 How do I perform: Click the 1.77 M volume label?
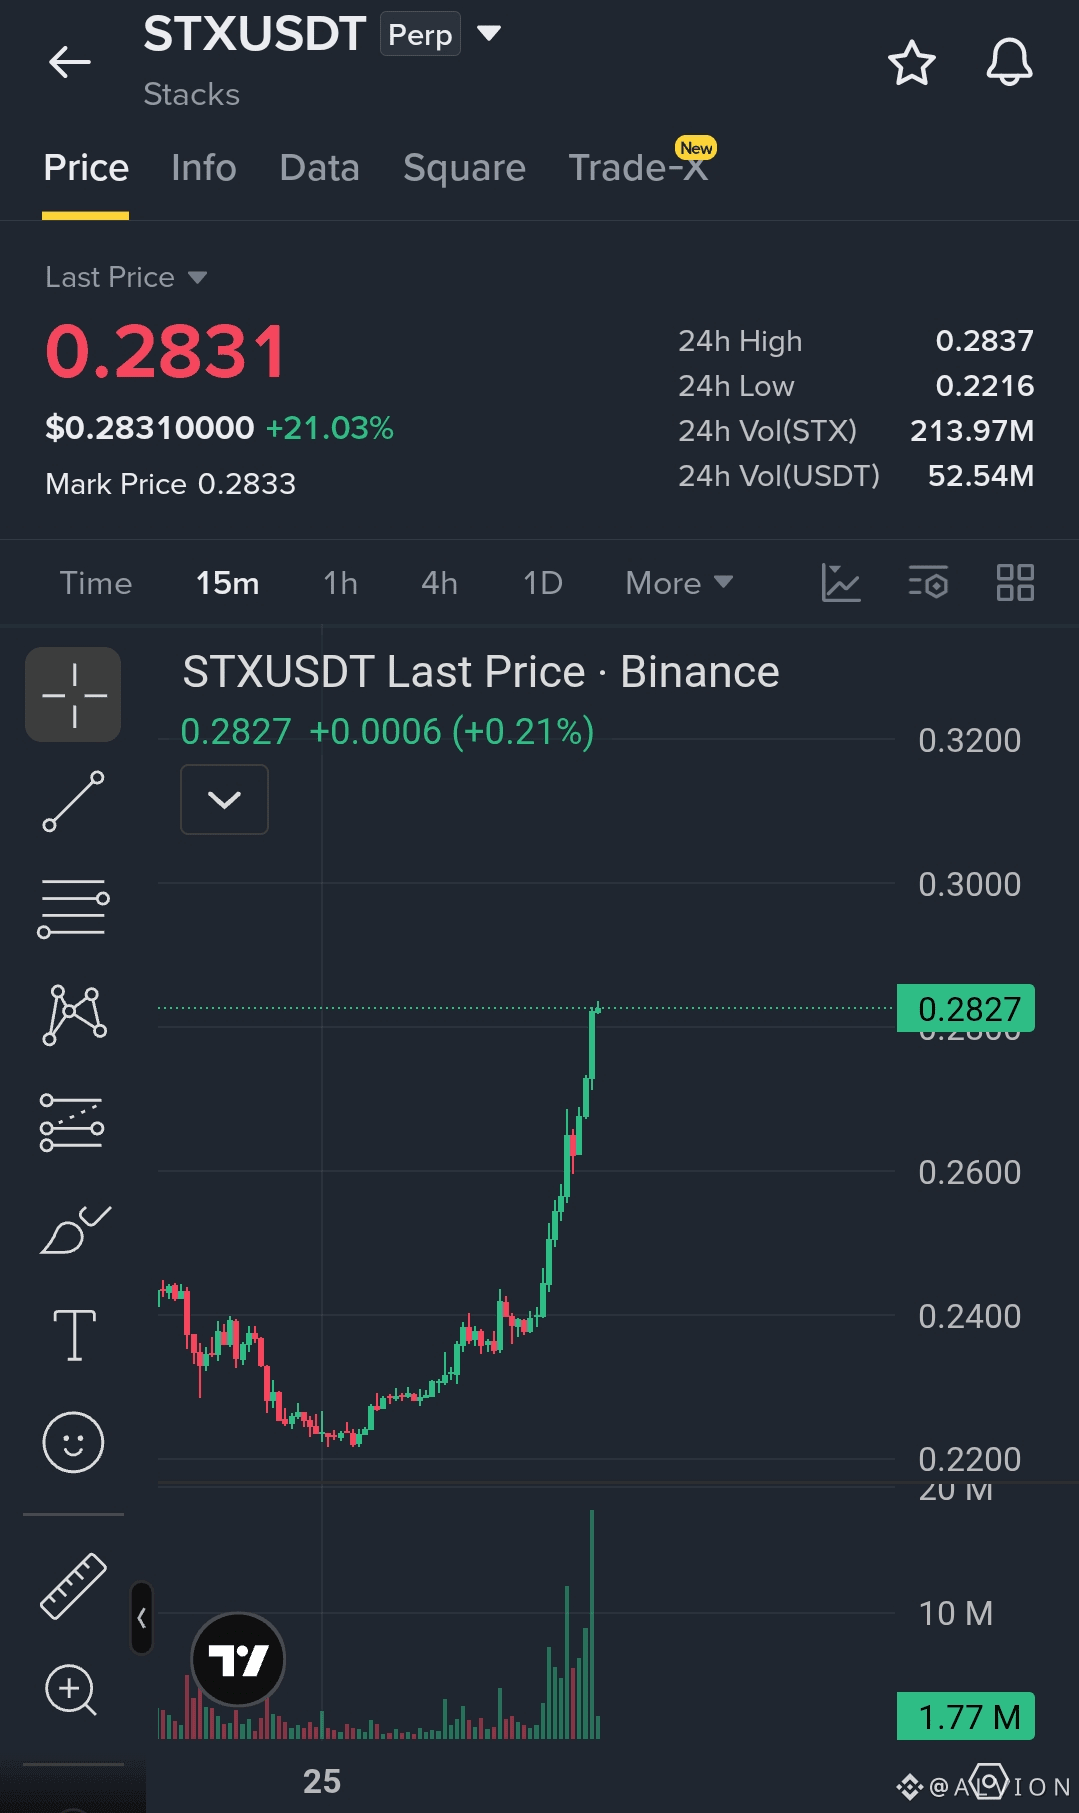966,1717
